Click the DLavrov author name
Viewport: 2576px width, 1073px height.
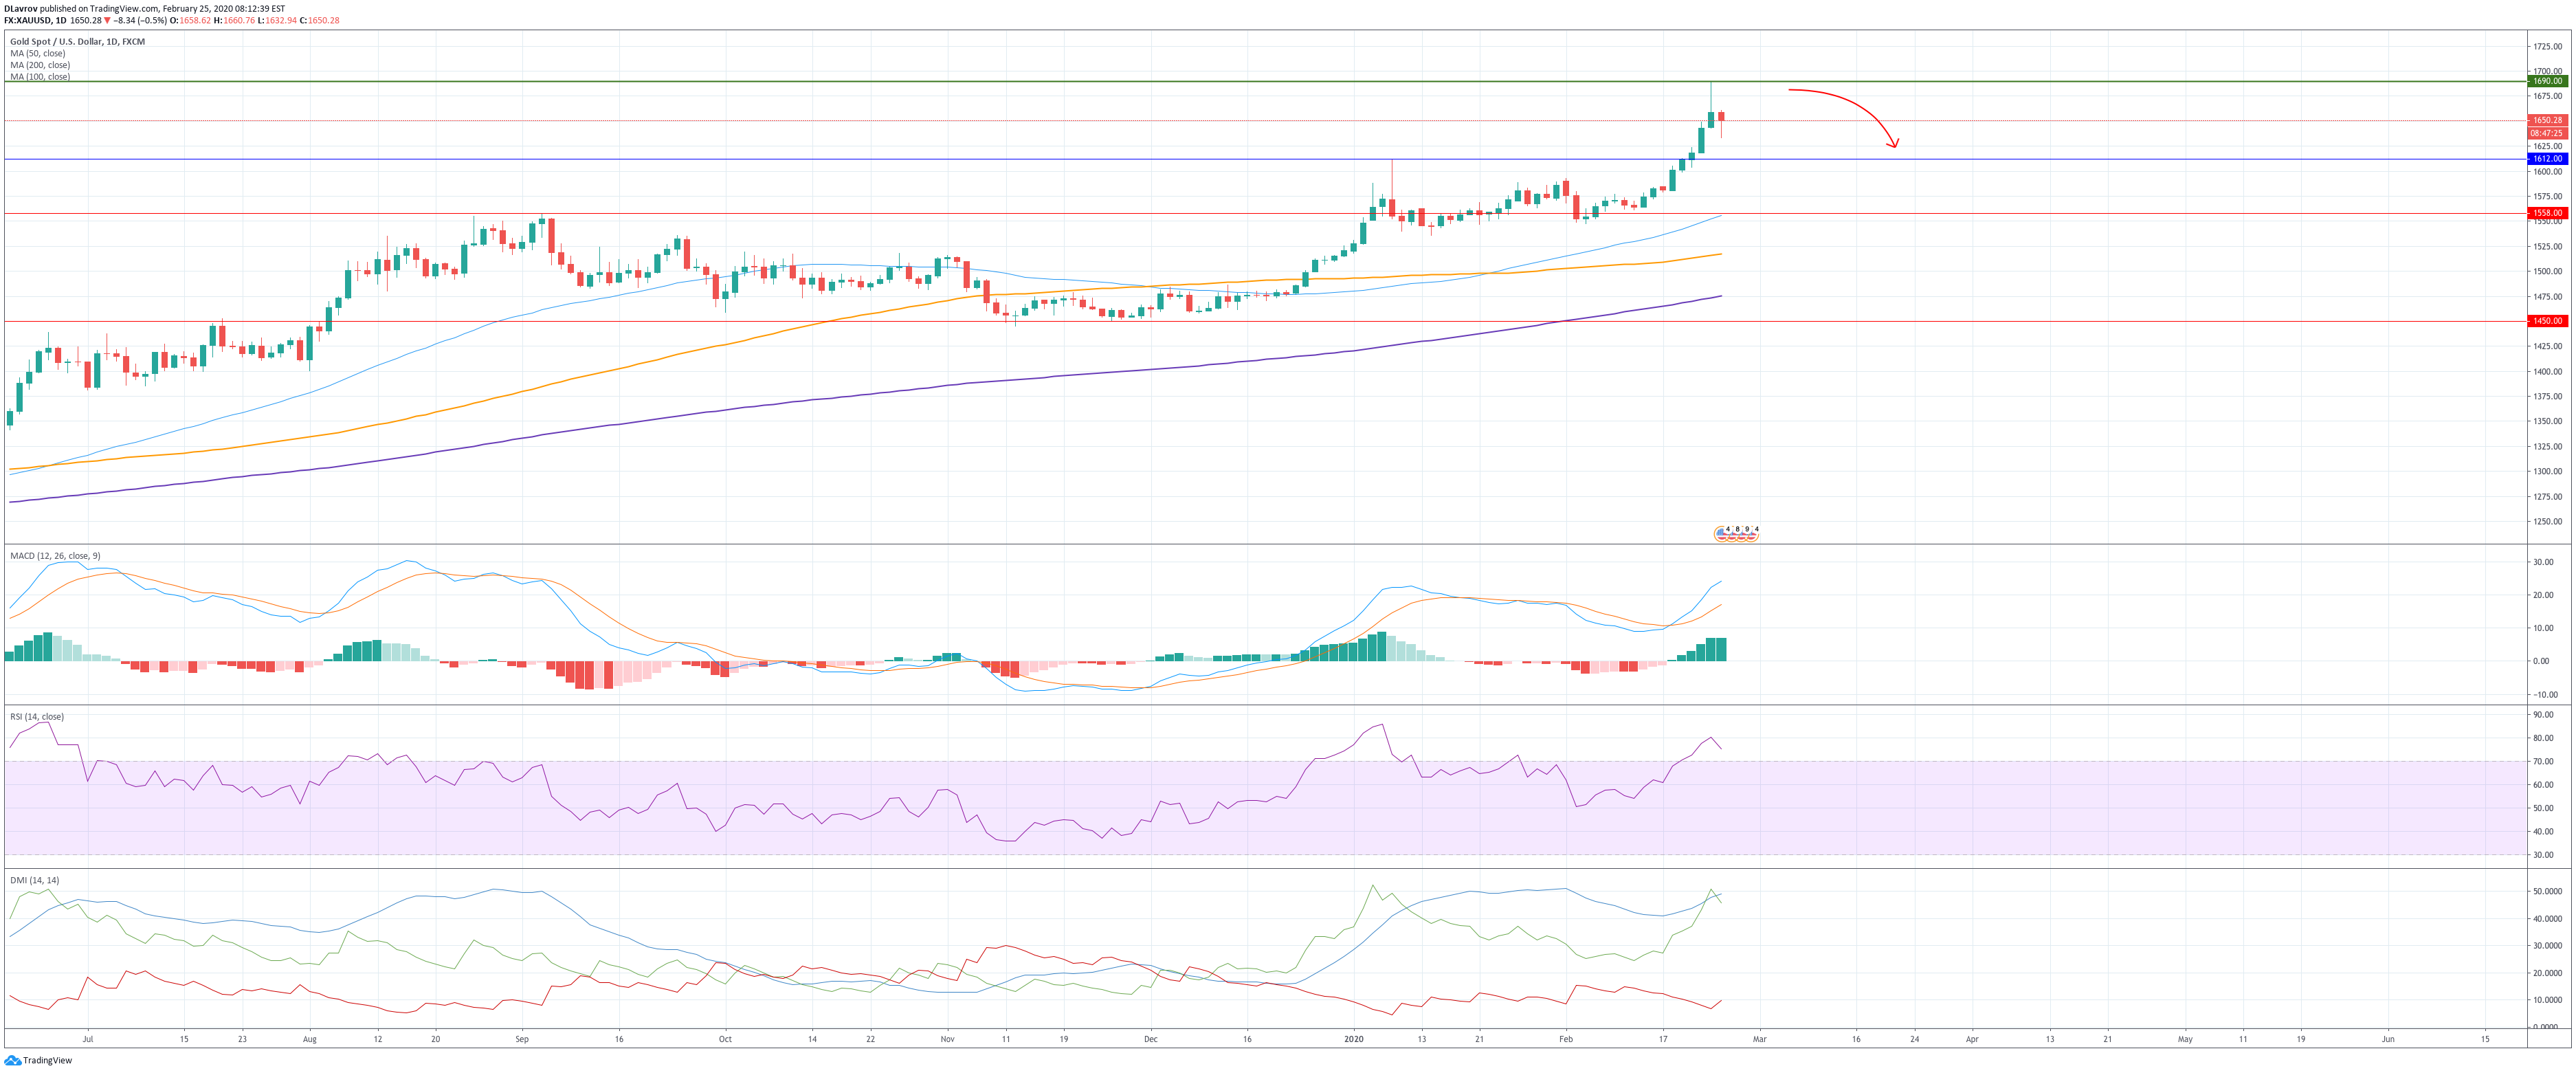[x=20, y=8]
